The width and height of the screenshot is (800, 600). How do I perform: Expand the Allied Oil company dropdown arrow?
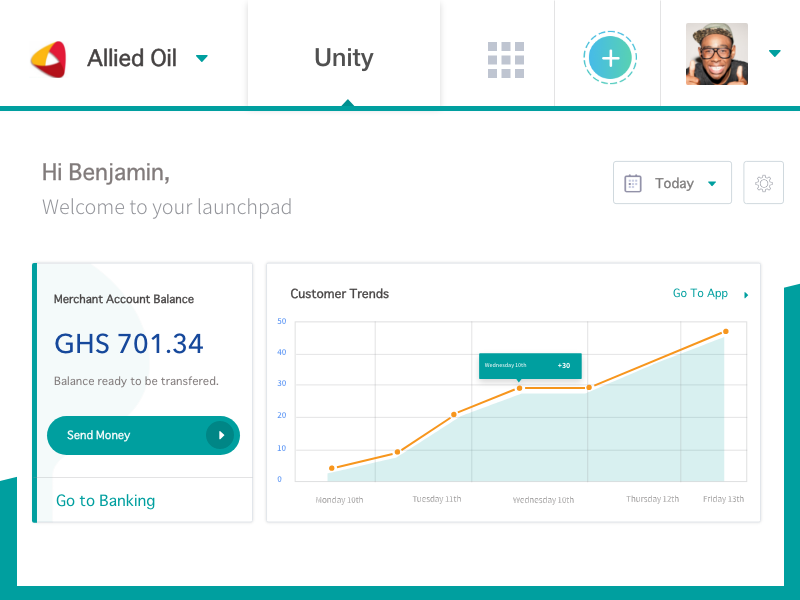click(202, 58)
